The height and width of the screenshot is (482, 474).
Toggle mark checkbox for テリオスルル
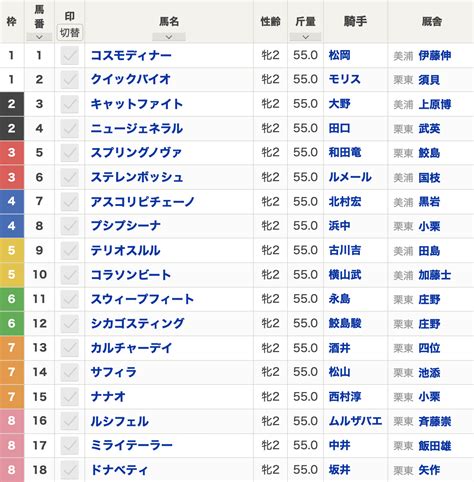(x=70, y=250)
